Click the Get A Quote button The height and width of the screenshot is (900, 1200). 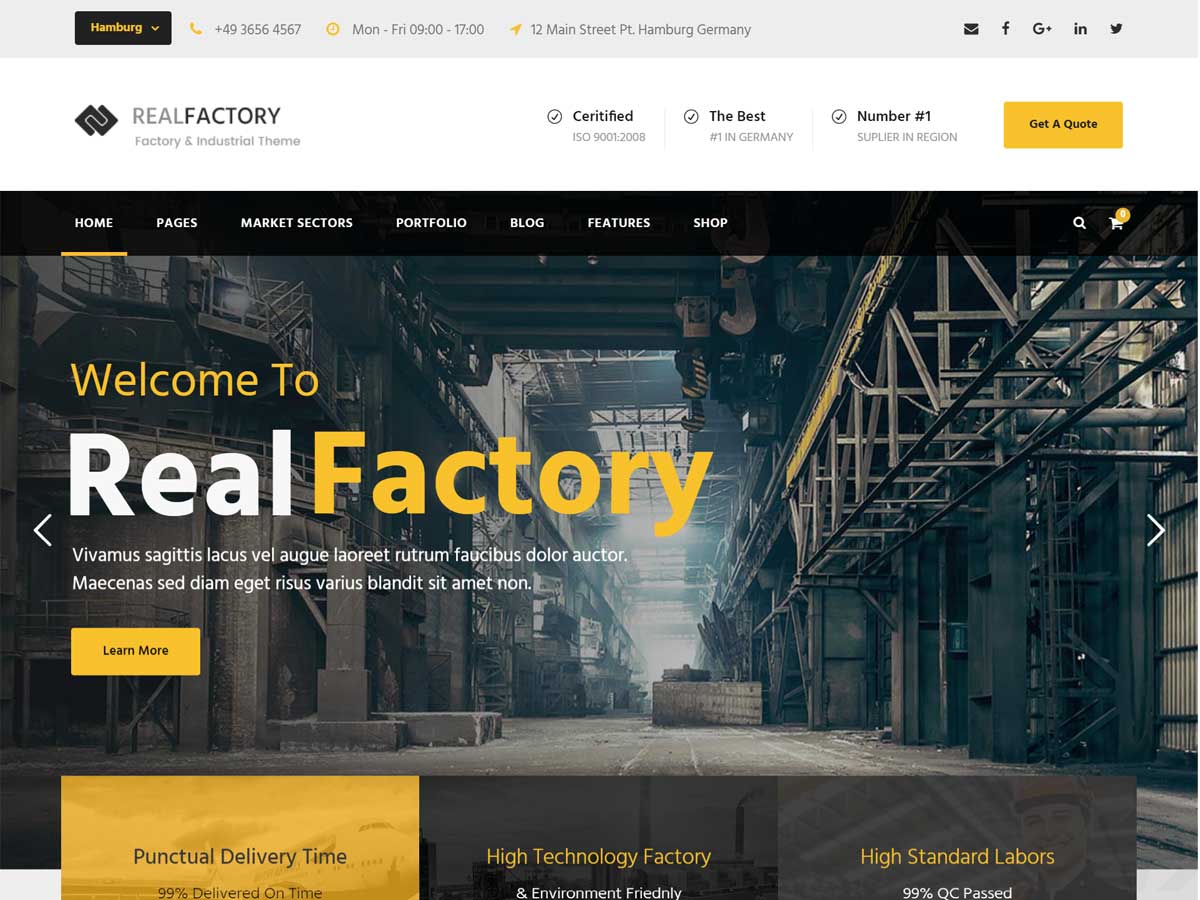coord(1063,125)
